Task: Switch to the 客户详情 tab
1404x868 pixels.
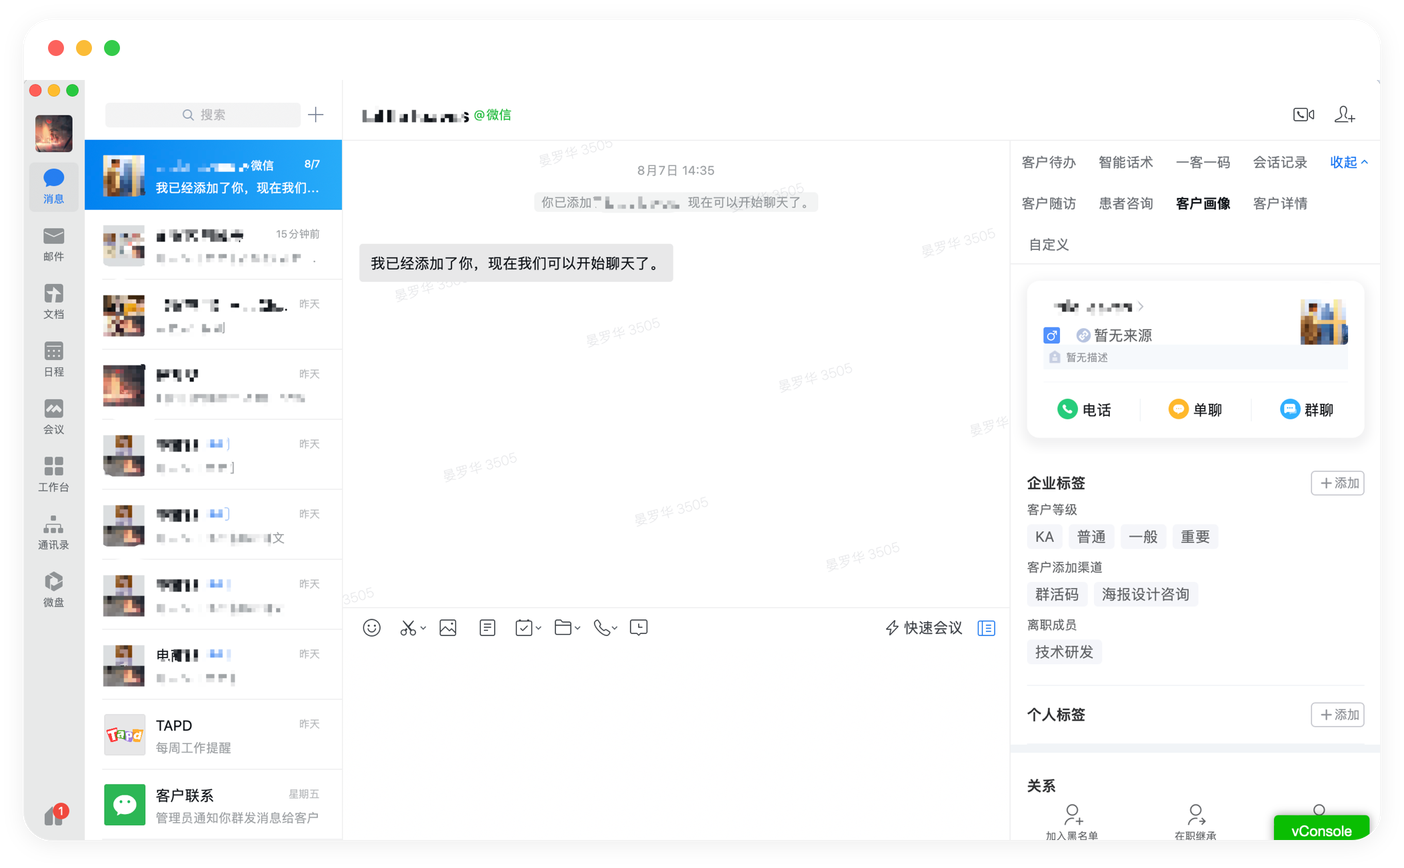Action: 1280,203
